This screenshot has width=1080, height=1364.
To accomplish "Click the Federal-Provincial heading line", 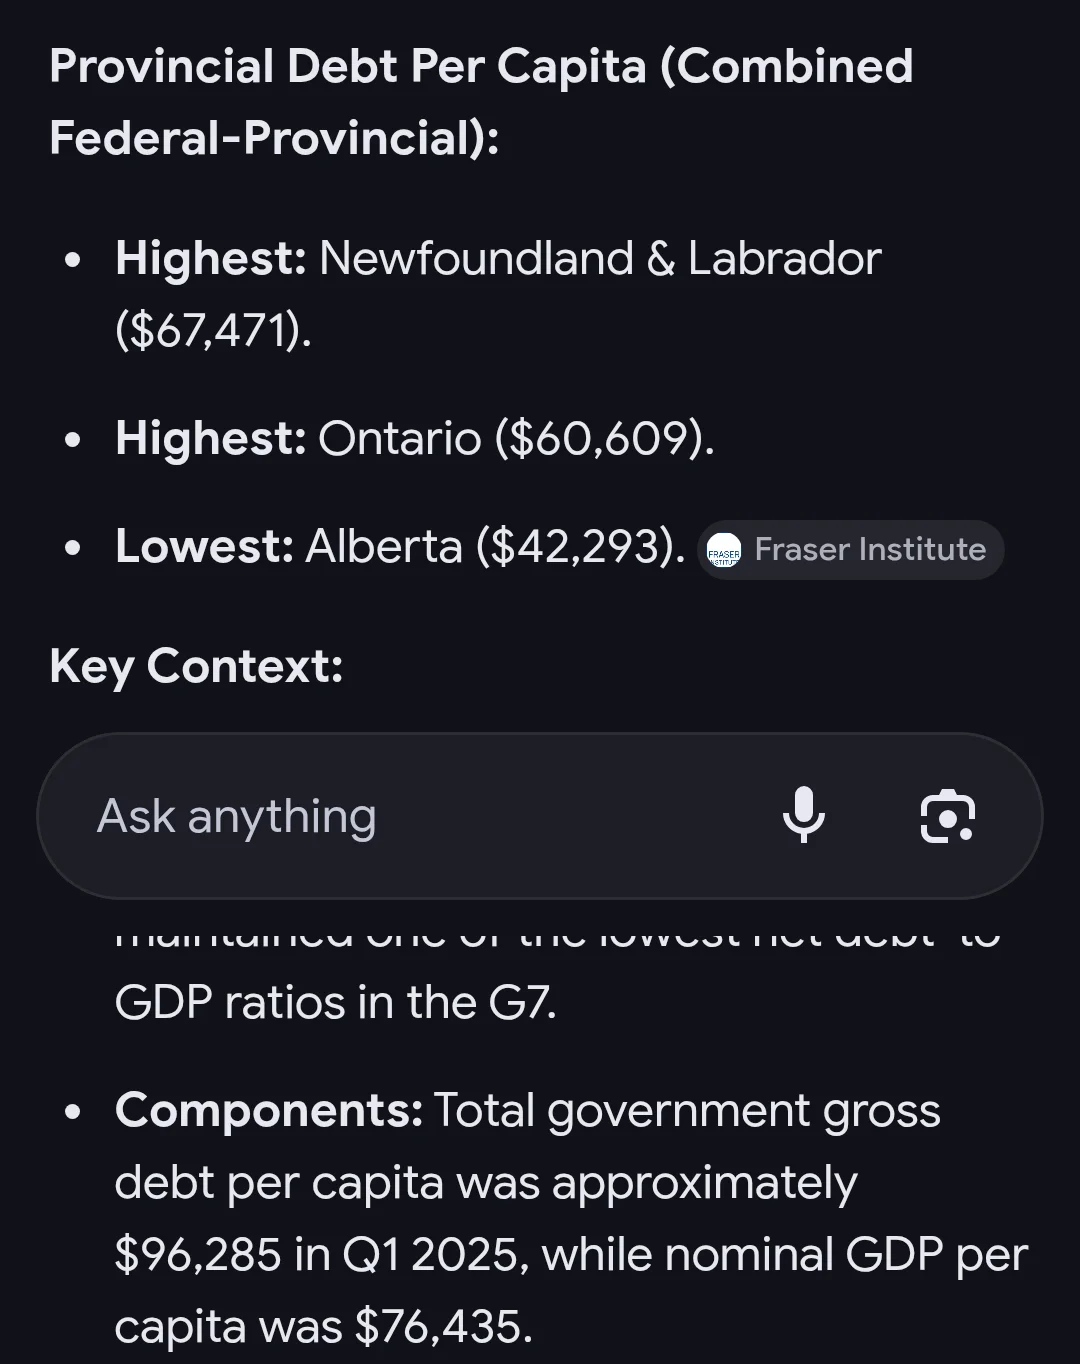I will (x=274, y=138).
